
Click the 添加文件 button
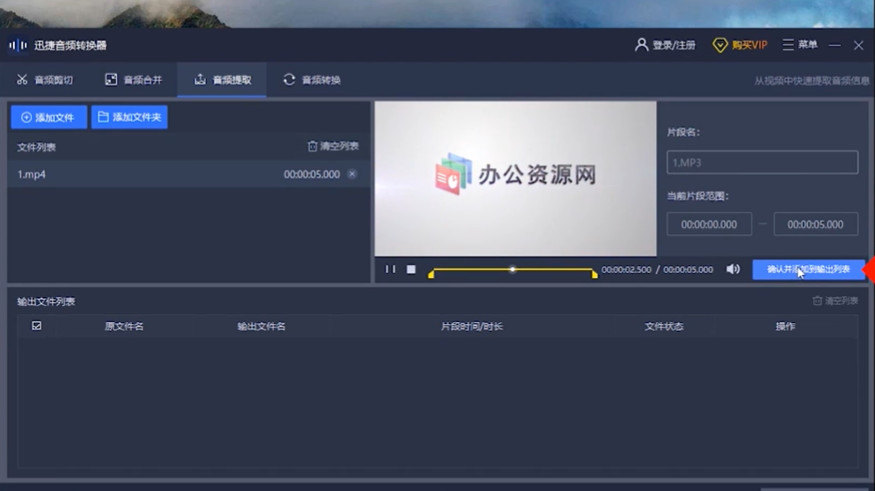pos(49,117)
